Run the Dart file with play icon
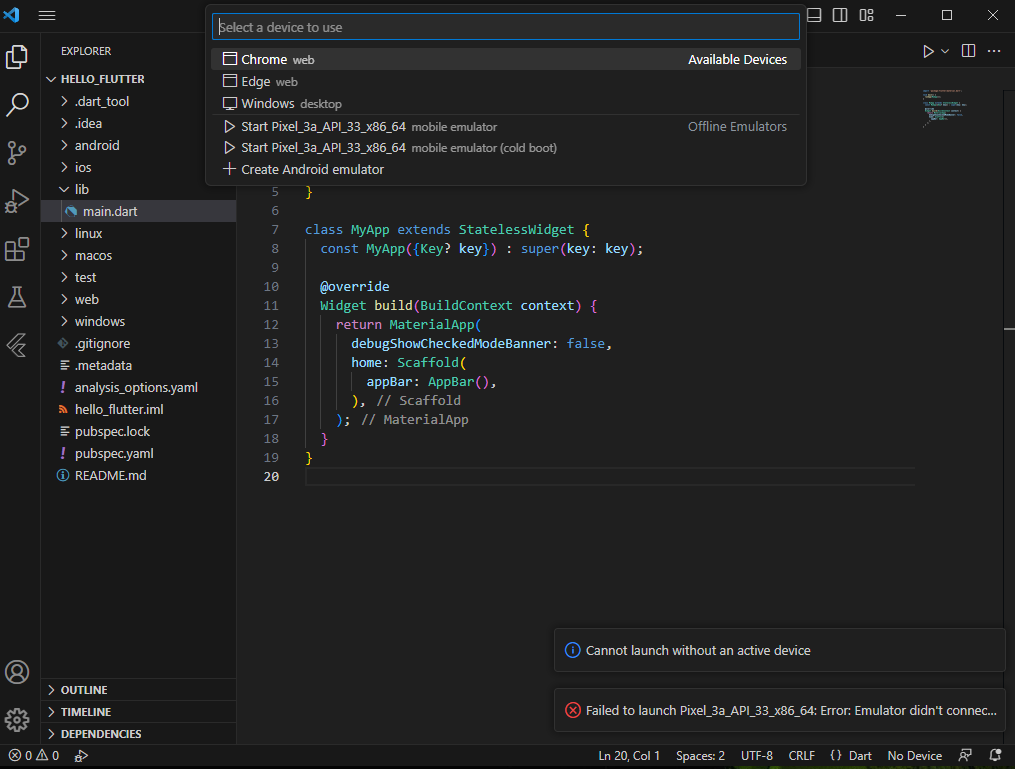This screenshot has width=1015, height=769. pyautogui.click(x=928, y=51)
